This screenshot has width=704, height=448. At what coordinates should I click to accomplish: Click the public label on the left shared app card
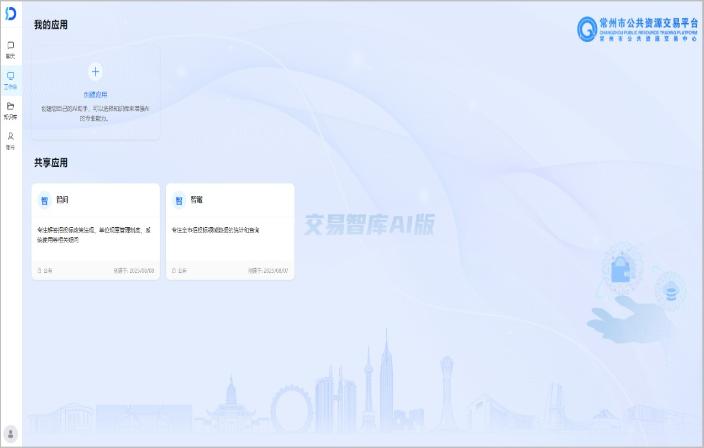[46, 270]
